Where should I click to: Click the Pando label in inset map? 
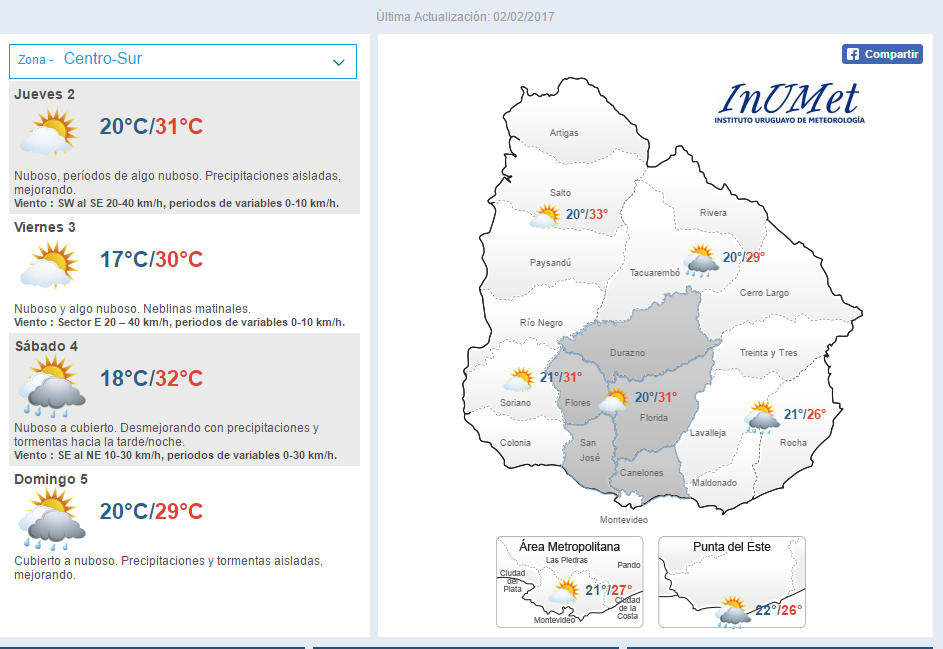629,565
